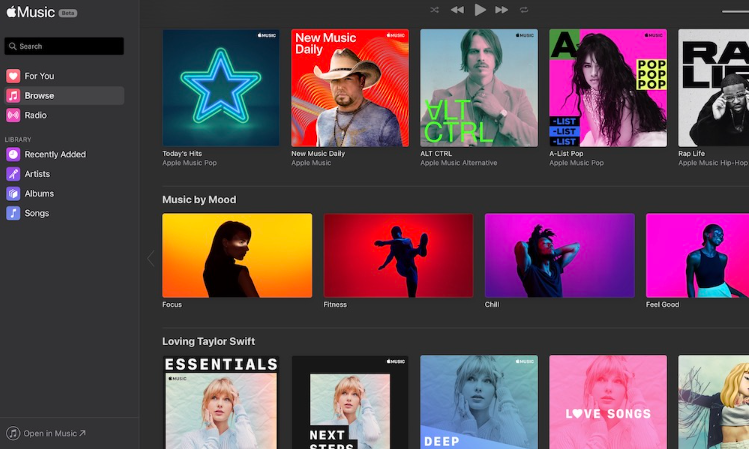Open the Taylor Swift Essentials cover
This screenshot has height=449, width=749.
(x=221, y=402)
